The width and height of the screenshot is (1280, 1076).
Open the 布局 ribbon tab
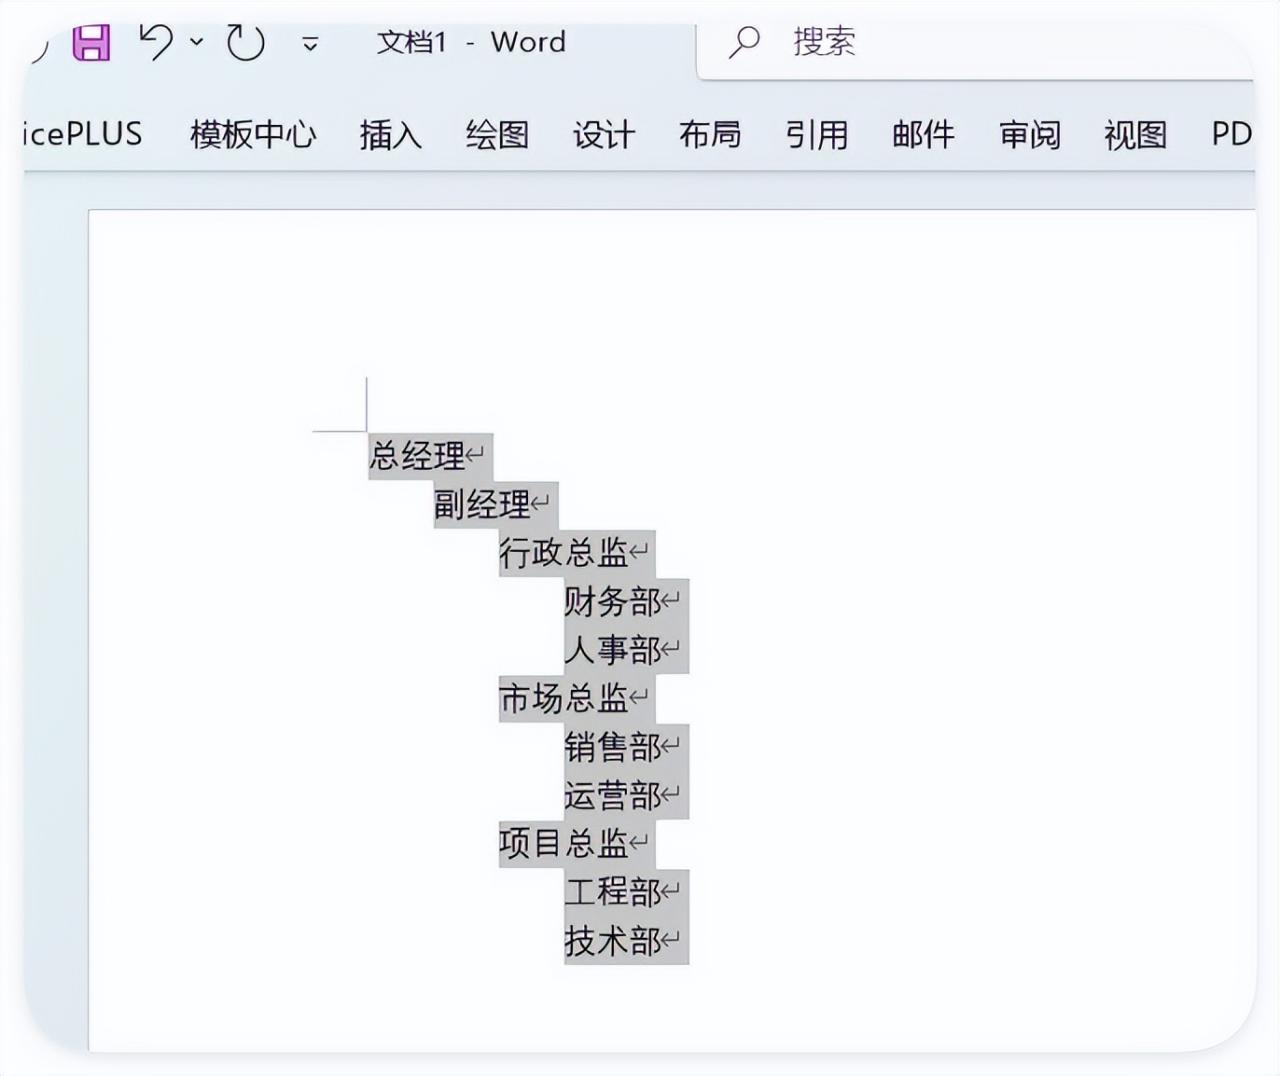pyautogui.click(x=711, y=135)
